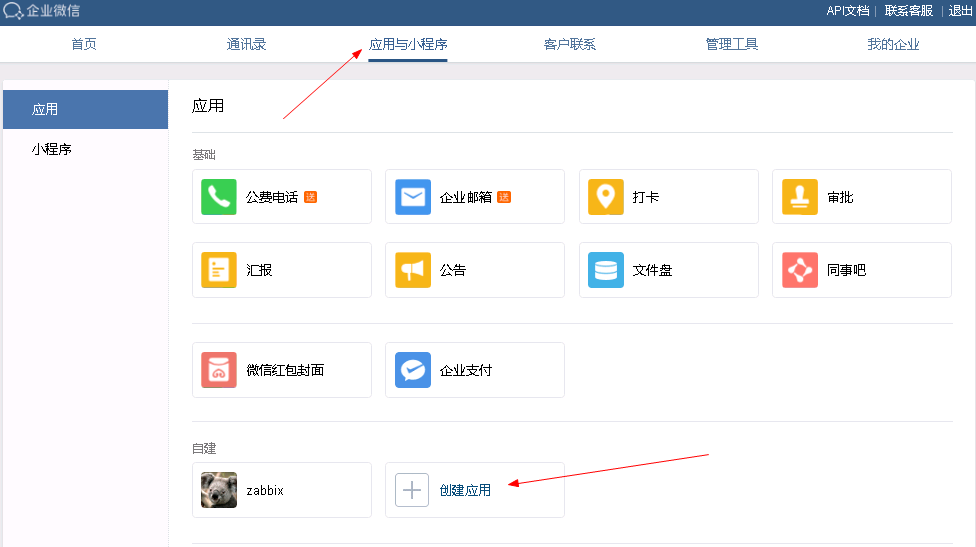Click the plus icon for creating an app
Viewport: 976px width, 547px height.
pos(412,490)
